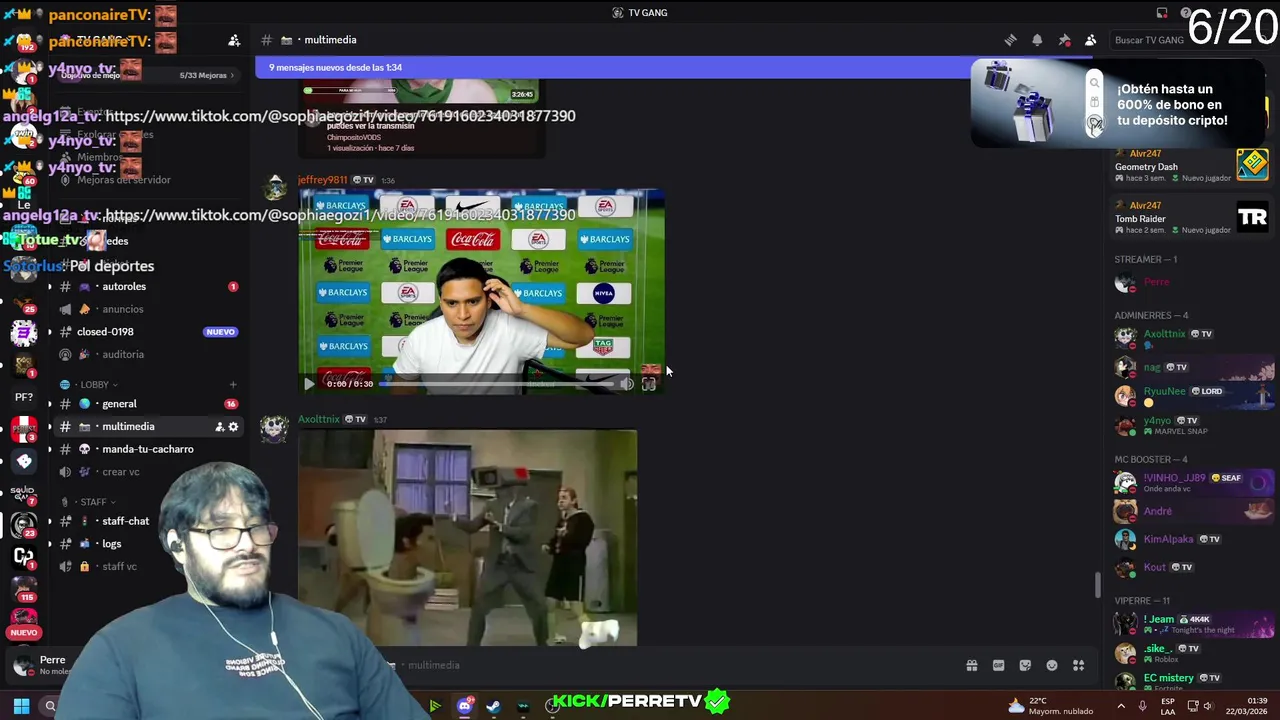
Task: Open the sticker picker
Action: [x=1025, y=665]
